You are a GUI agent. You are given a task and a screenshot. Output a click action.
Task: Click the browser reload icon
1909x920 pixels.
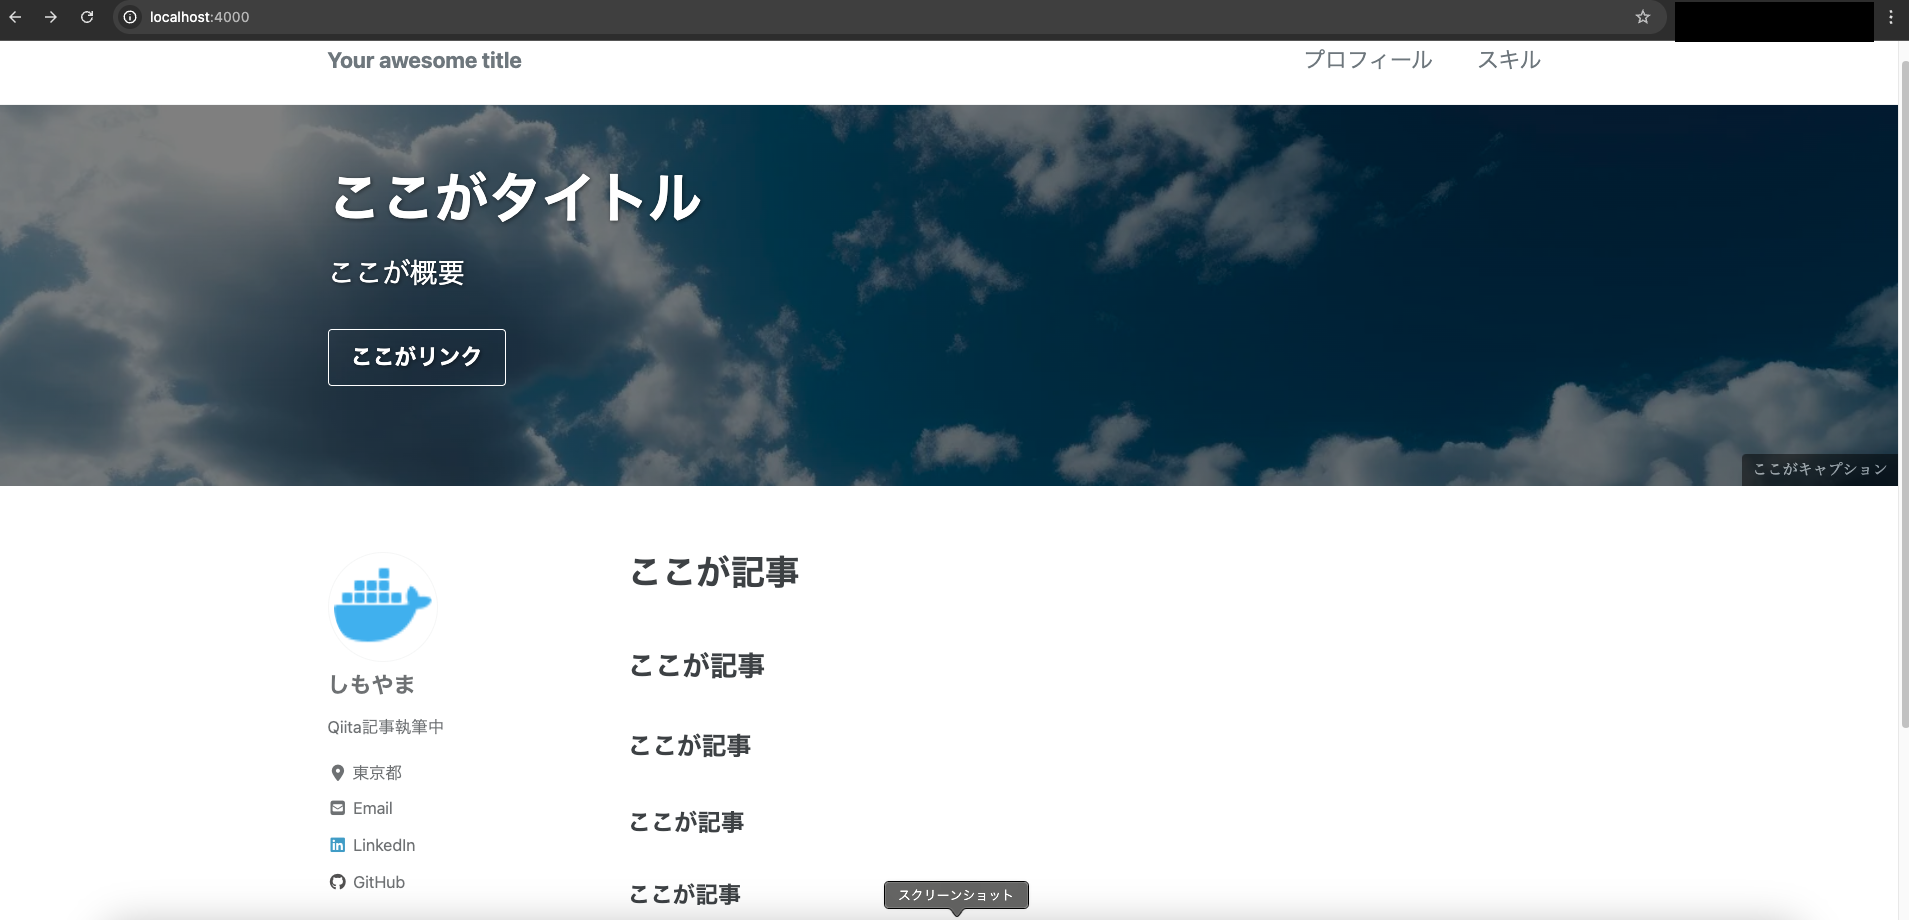click(x=87, y=17)
